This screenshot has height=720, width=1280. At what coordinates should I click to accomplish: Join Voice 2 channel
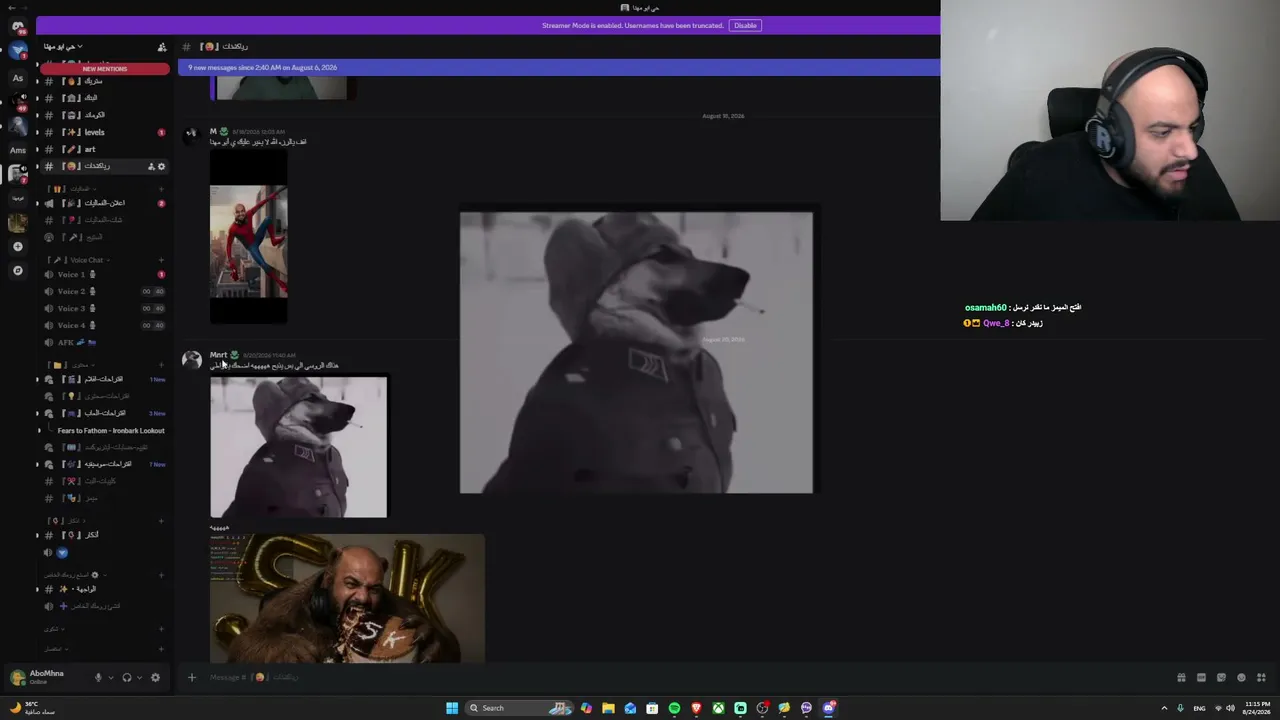click(x=104, y=291)
